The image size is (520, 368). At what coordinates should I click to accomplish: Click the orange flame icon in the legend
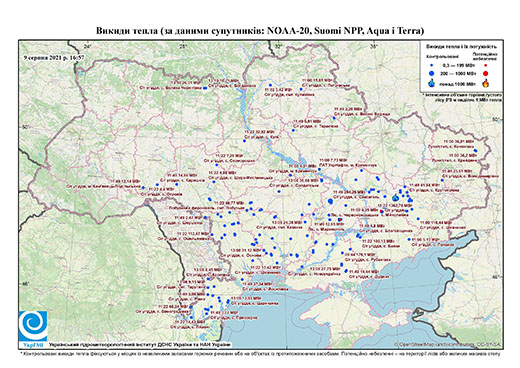click(486, 83)
